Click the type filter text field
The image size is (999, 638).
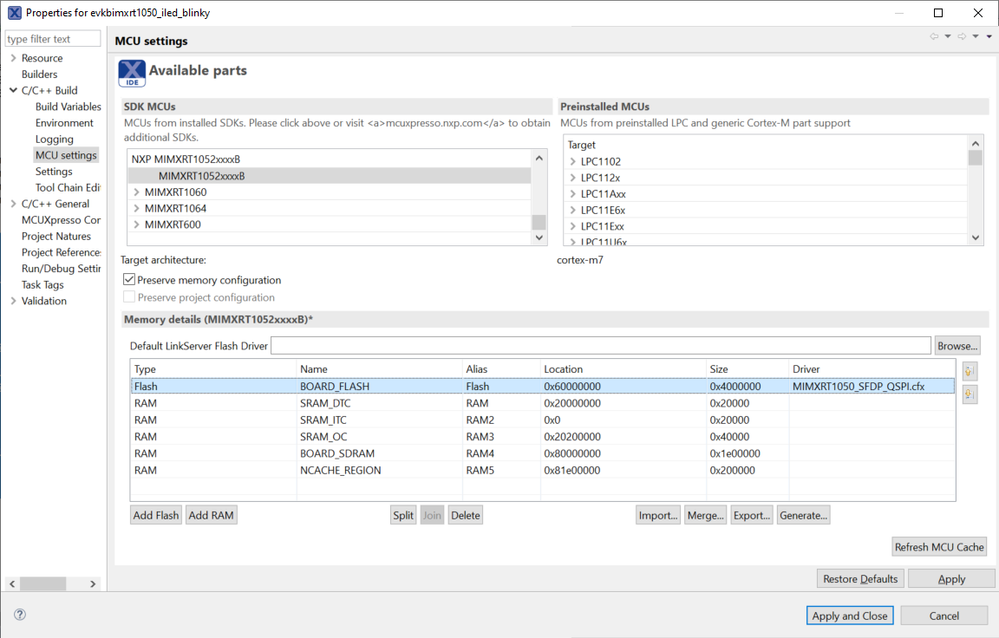[x=53, y=39]
